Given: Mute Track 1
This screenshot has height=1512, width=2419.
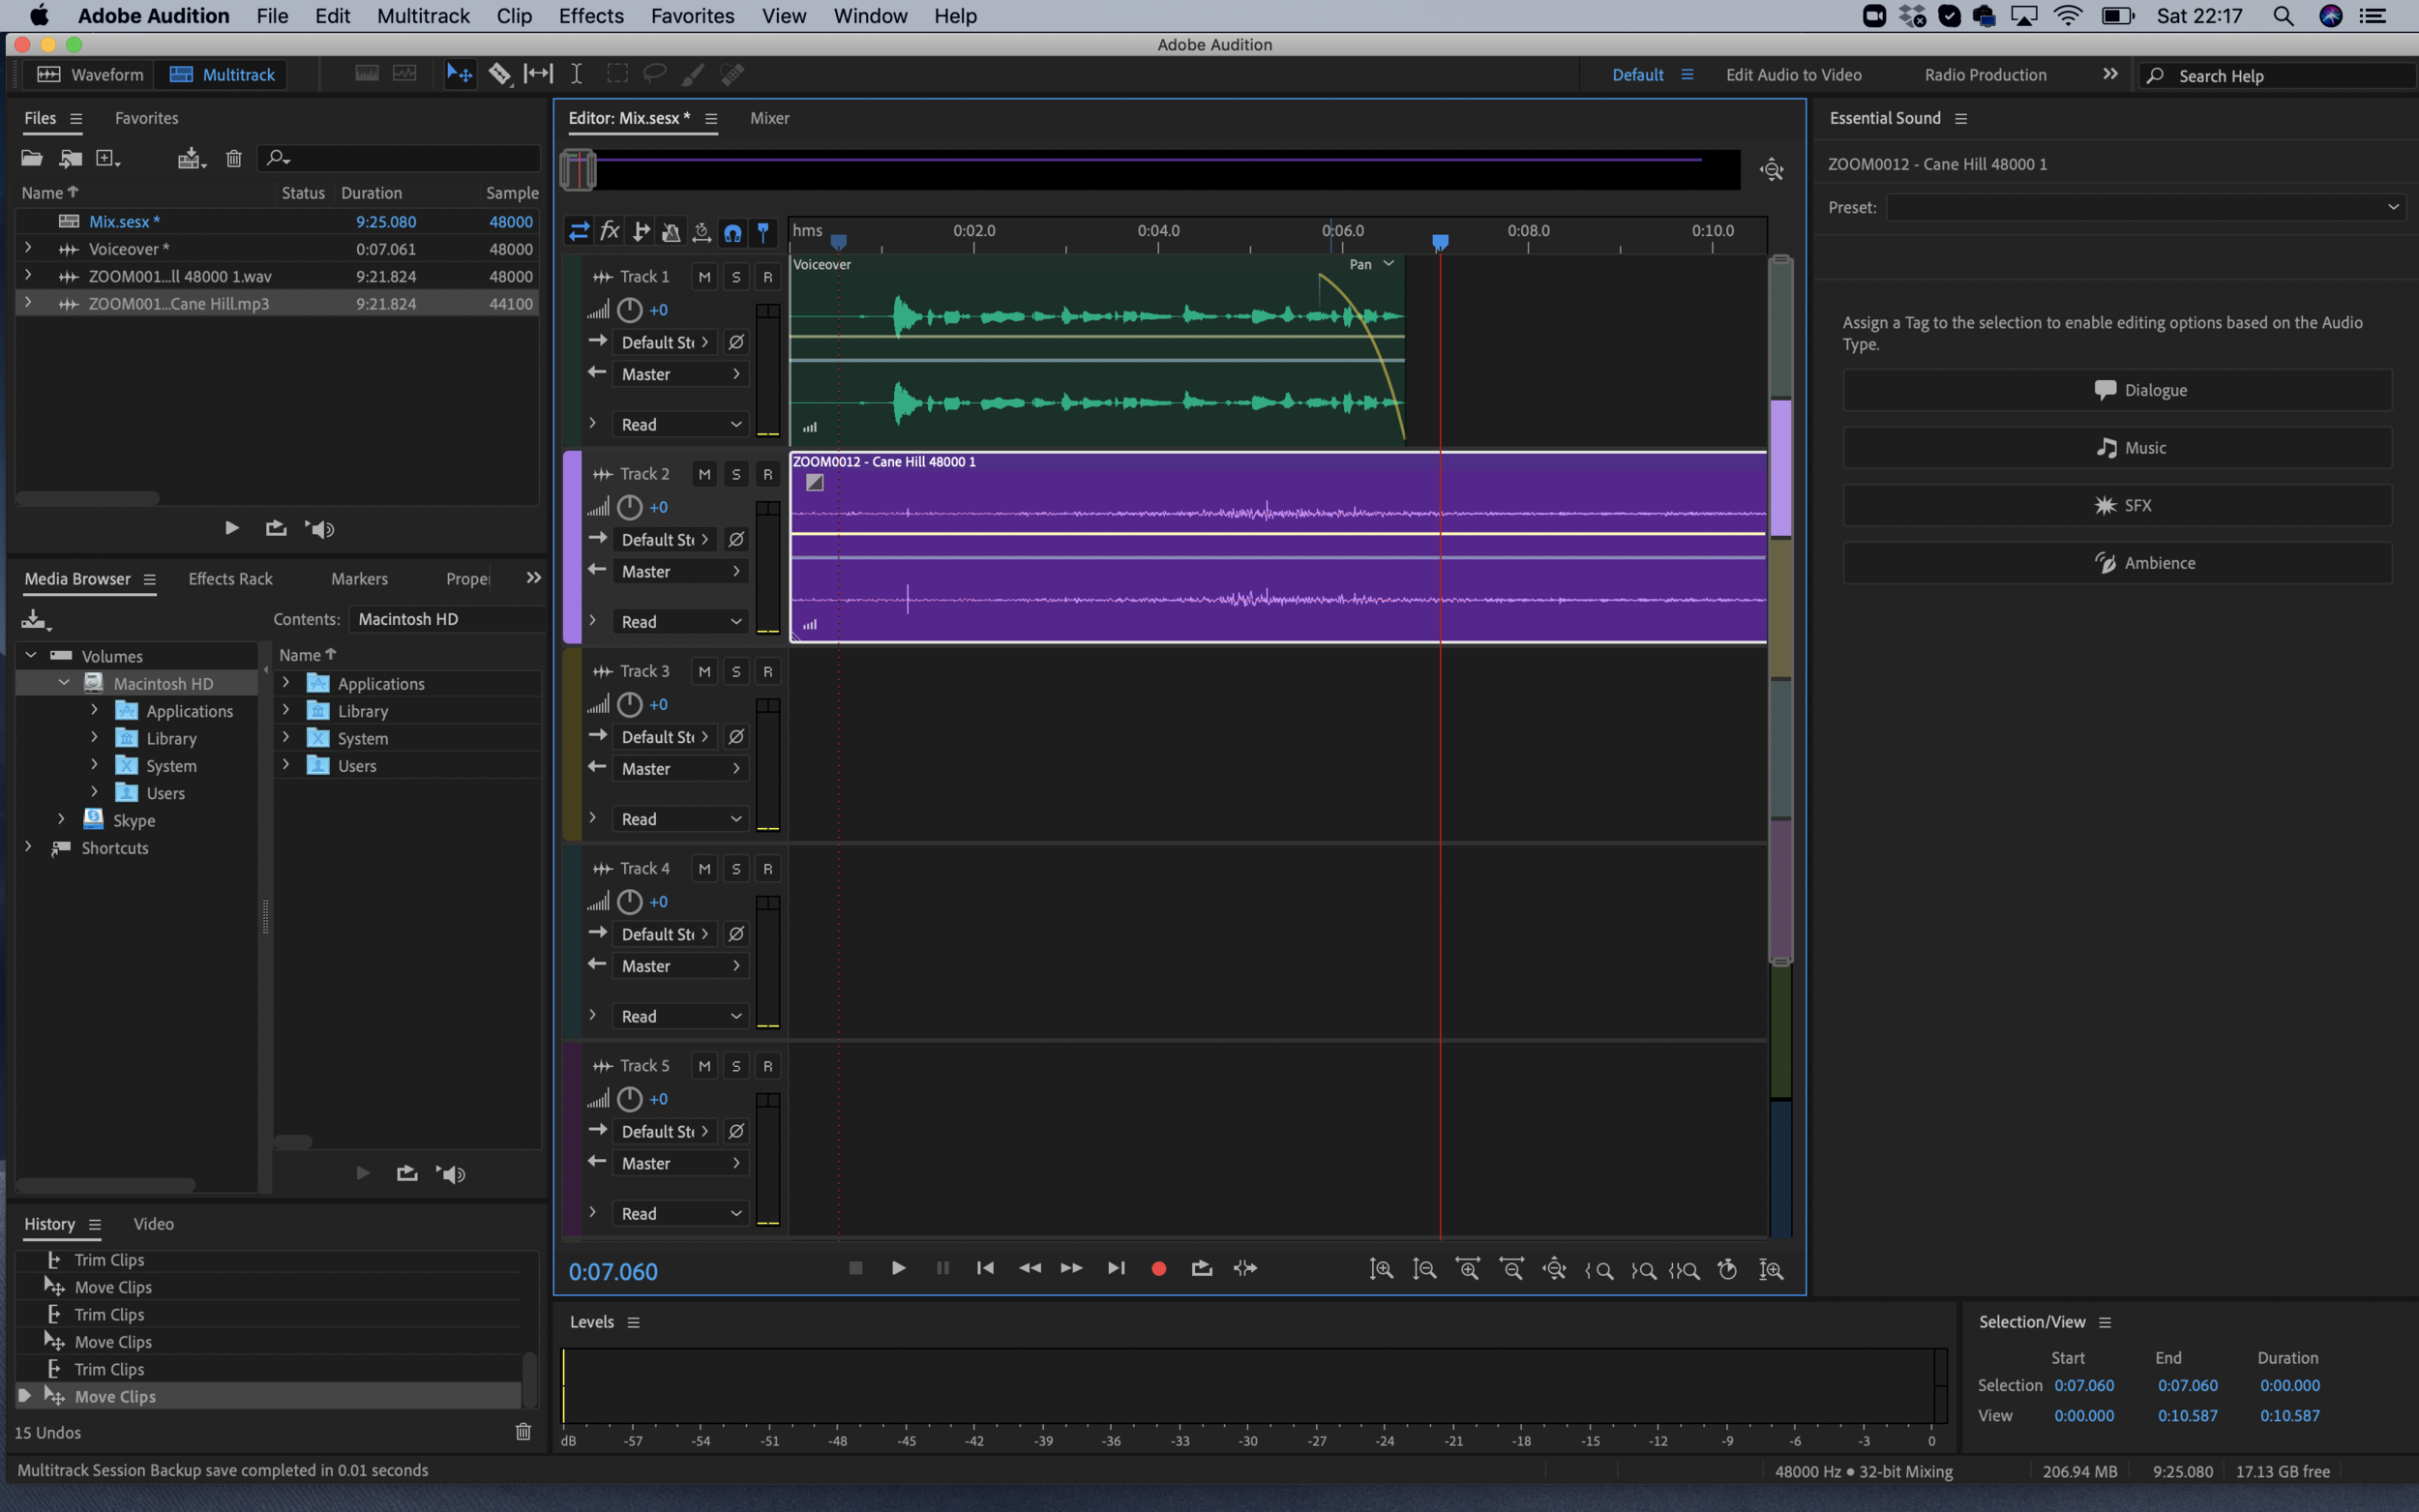Looking at the screenshot, I should click(x=704, y=277).
